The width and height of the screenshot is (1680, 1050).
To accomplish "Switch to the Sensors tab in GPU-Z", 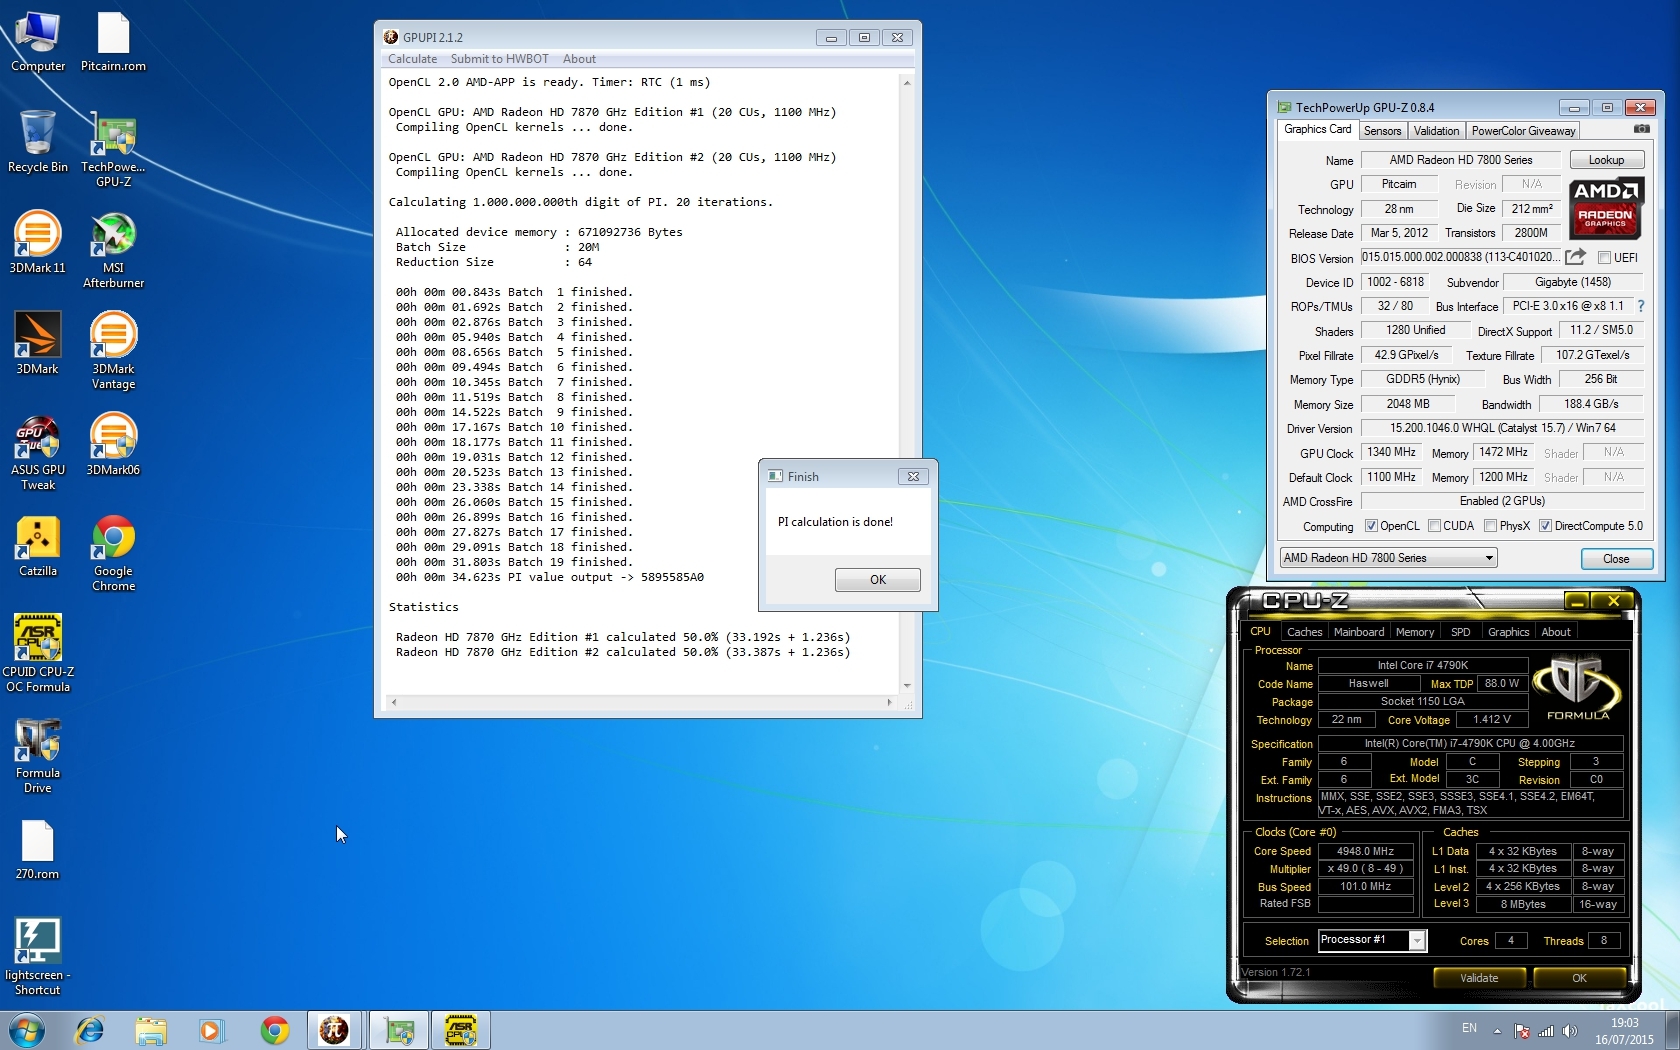I will point(1382,131).
